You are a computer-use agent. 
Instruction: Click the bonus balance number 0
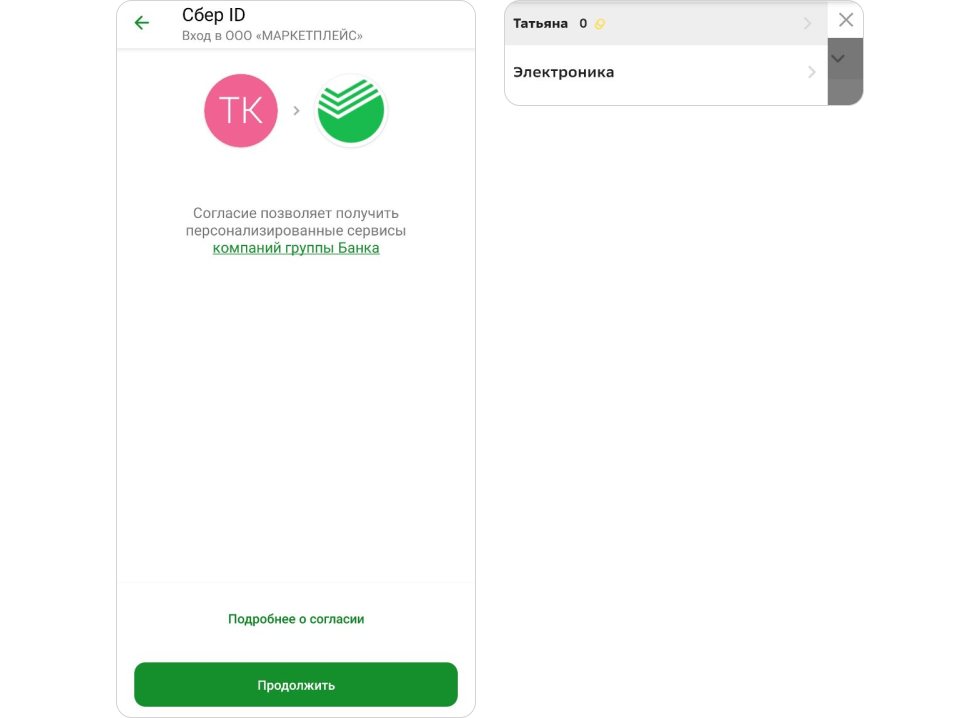[583, 24]
